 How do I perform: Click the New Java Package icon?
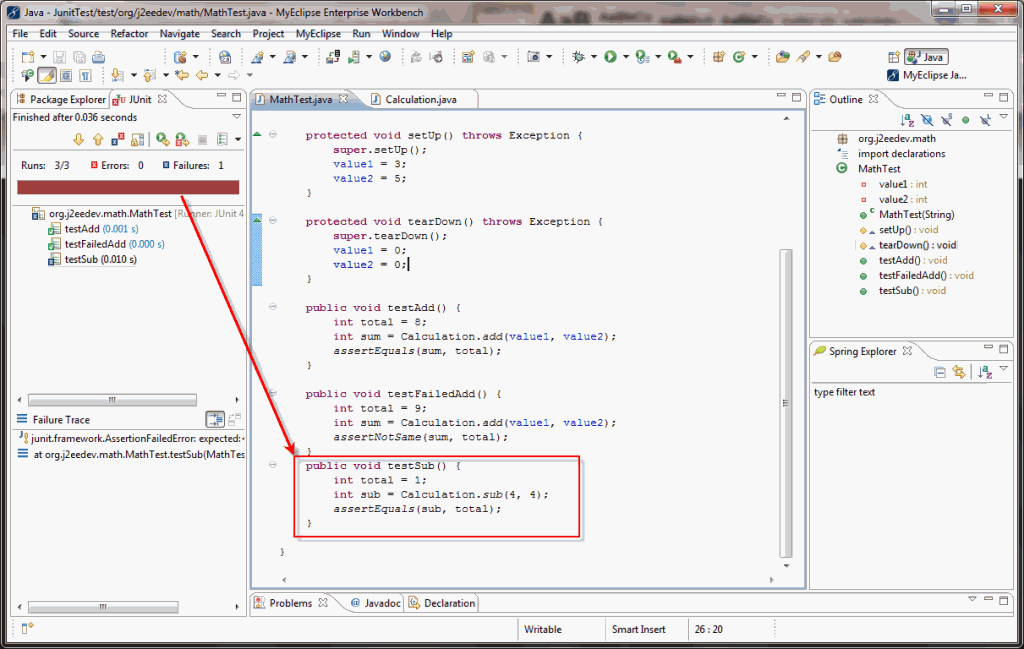pyautogui.click(x=718, y=57)
